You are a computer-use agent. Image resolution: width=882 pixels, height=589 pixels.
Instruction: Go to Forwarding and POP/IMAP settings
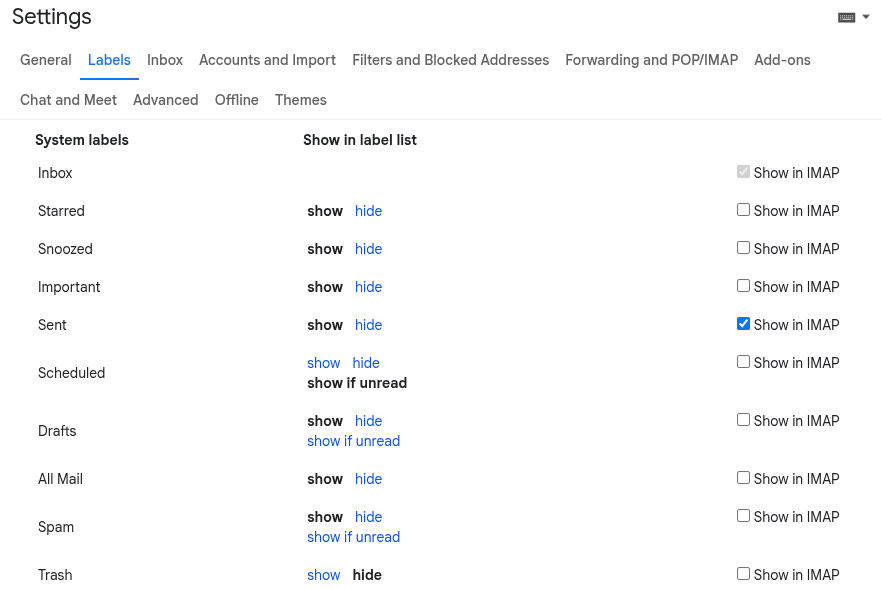click(x=651, y=60)
